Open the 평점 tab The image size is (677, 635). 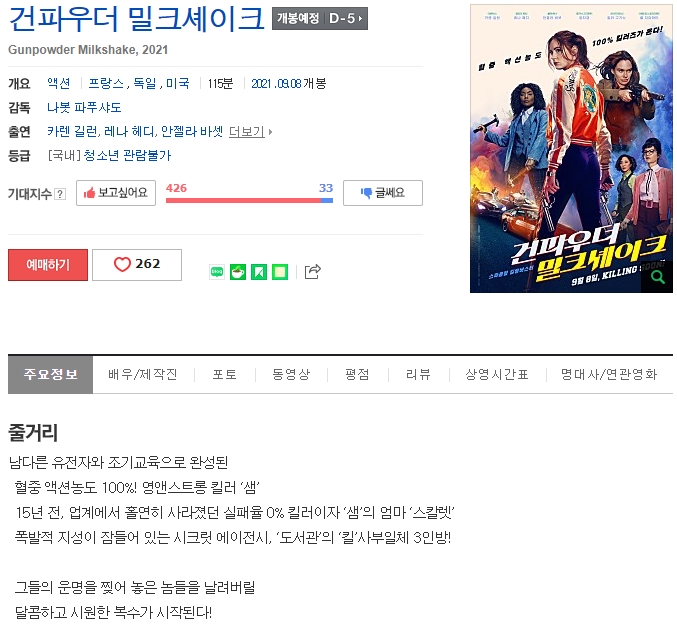(x=357, y=374)
